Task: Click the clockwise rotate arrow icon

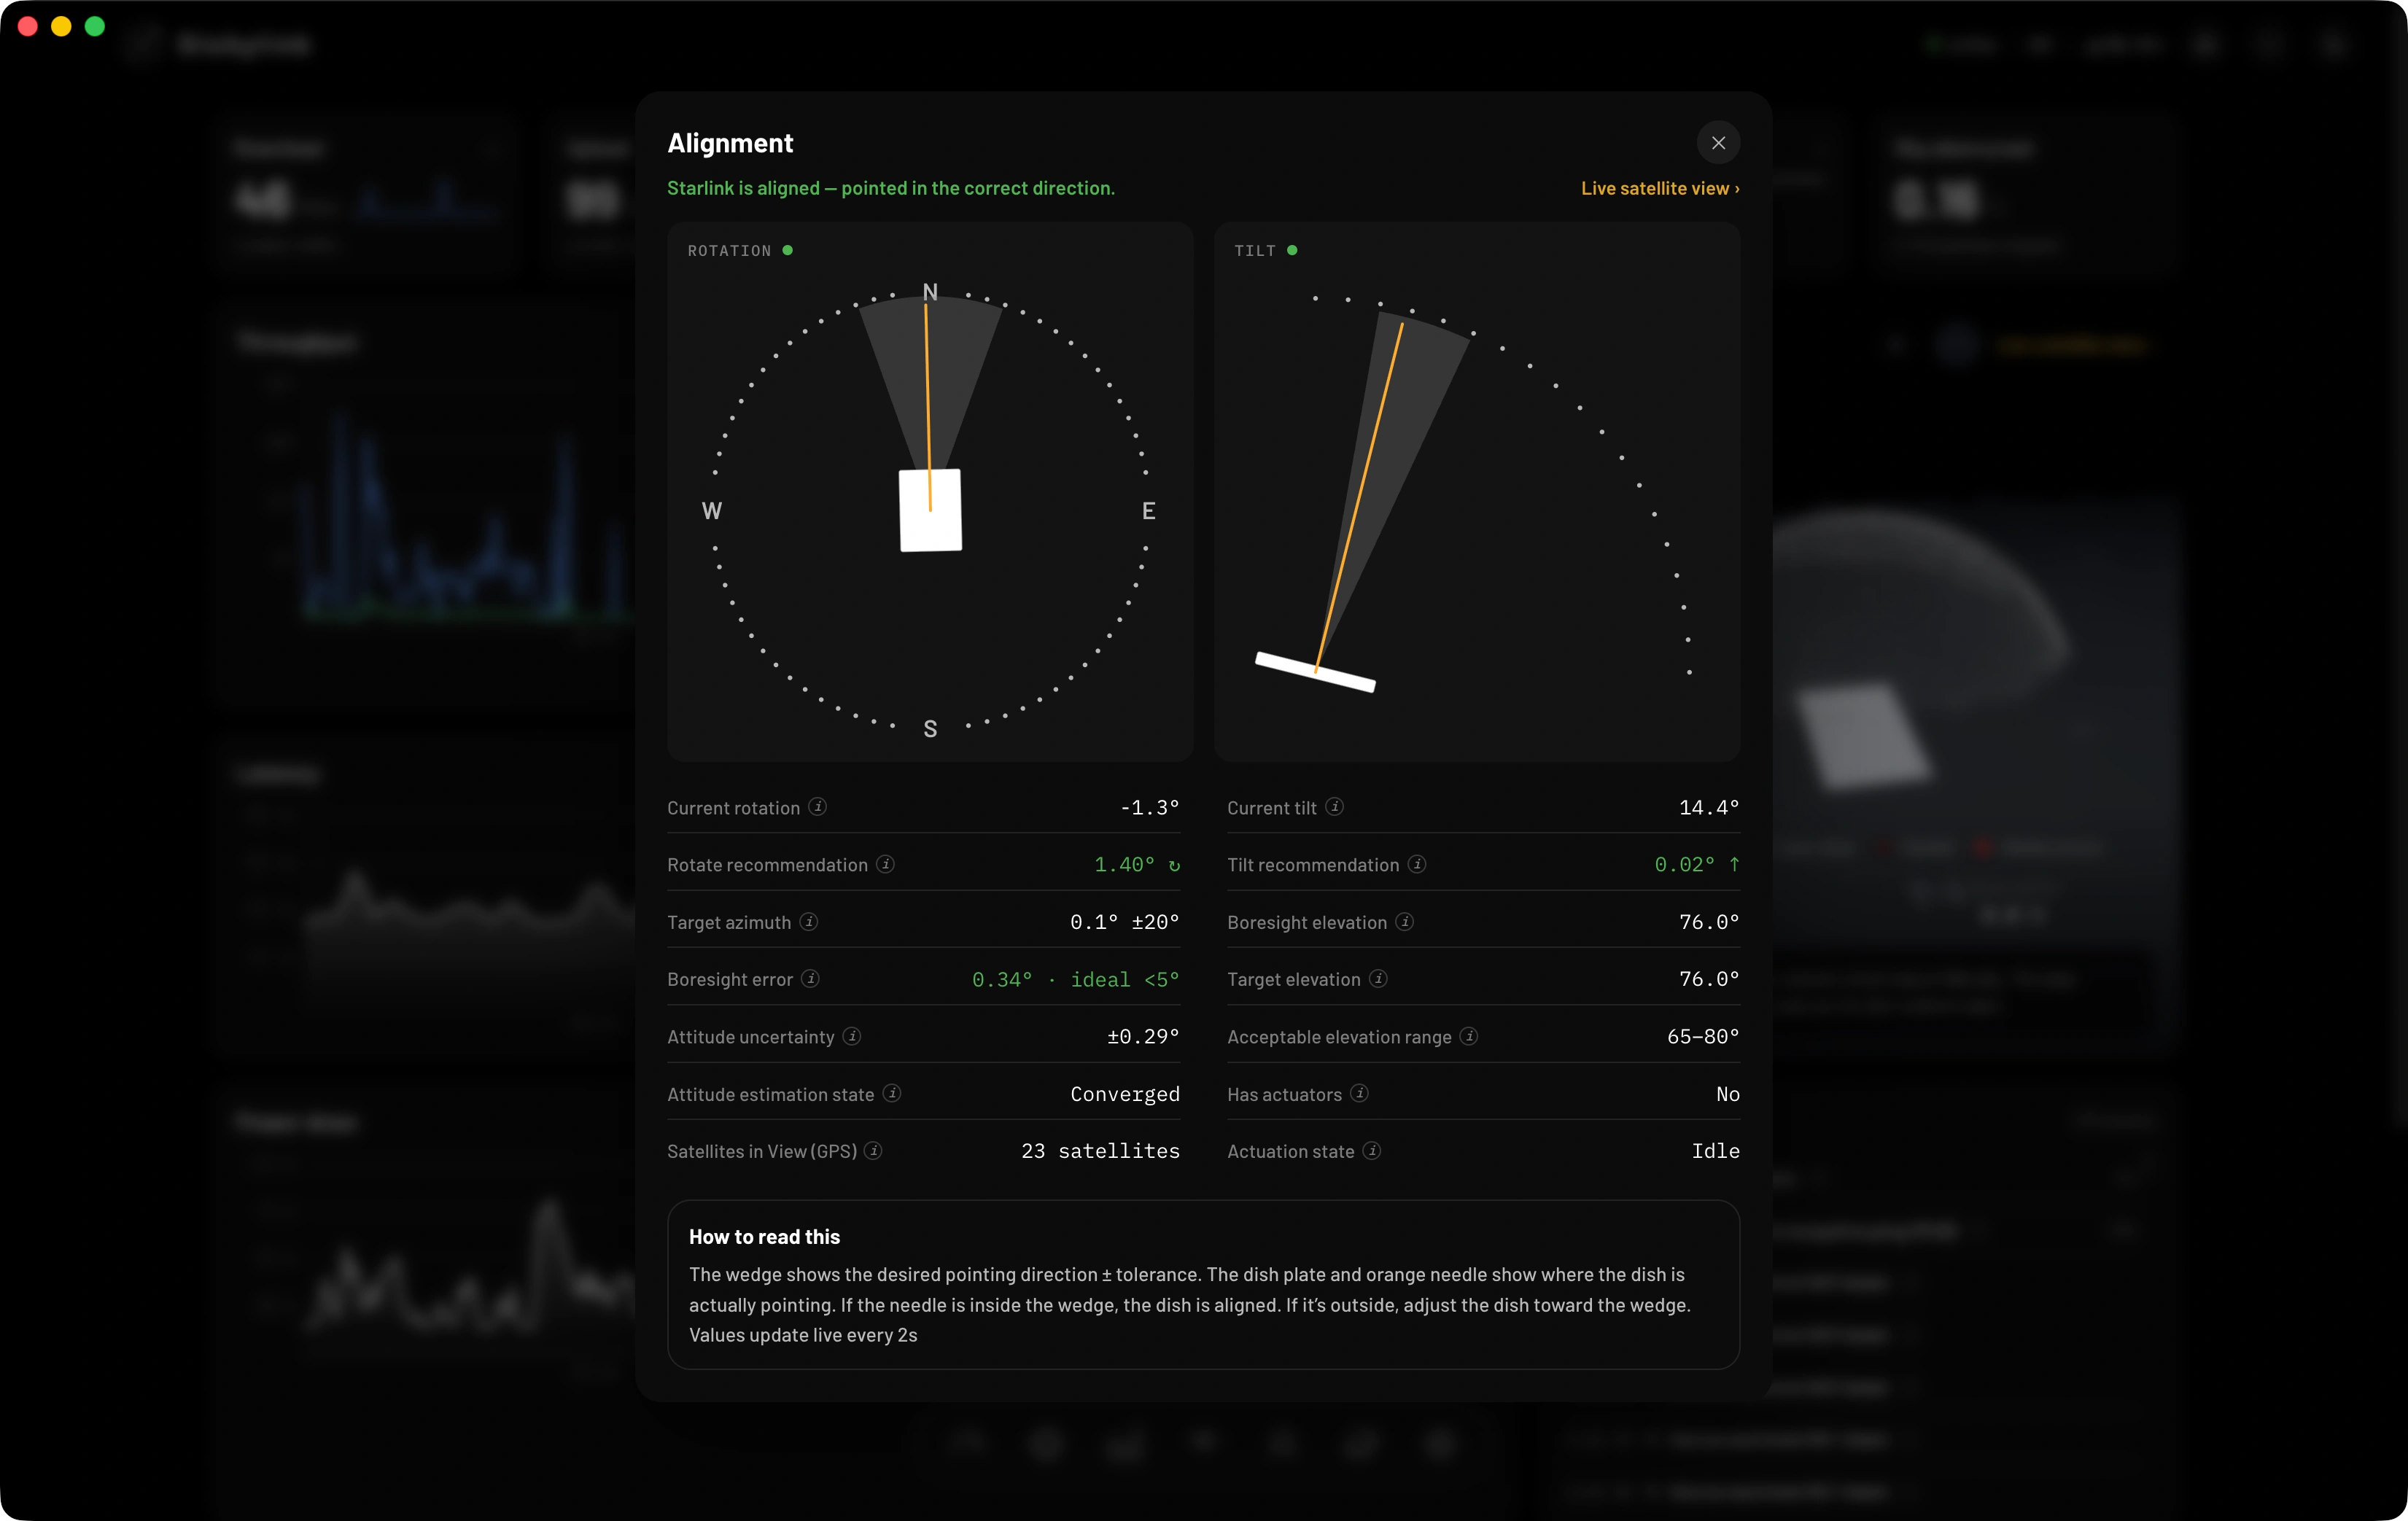Action: pyautogui.click(x=1174, y=865)
